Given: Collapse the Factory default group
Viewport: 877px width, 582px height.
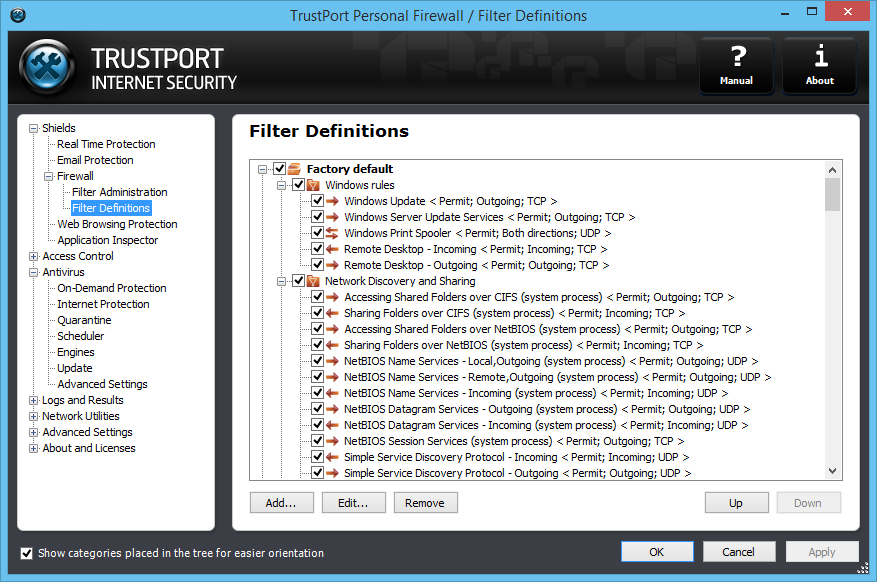Looking at the screenshot, I should [262, 169].
